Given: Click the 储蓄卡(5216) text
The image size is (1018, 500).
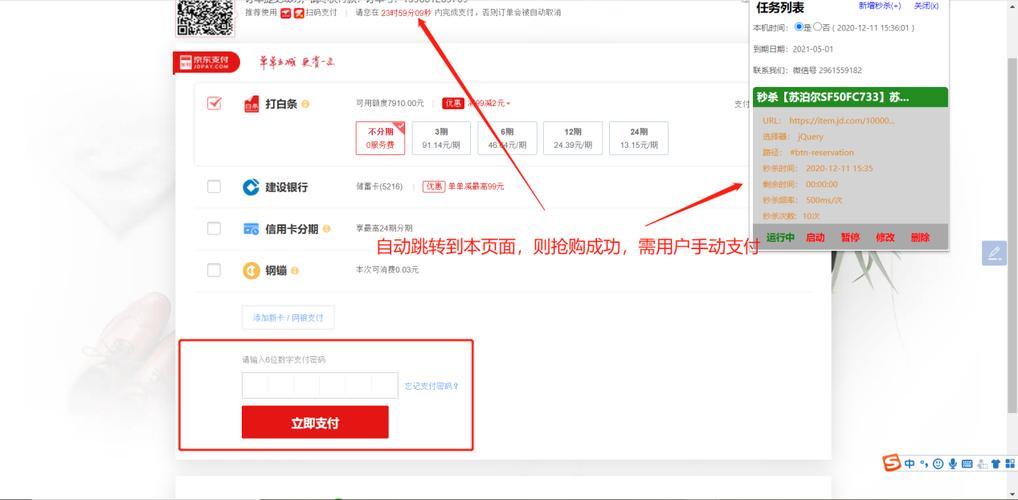Looking at the screenshot, I should click(x=379, y=186).
